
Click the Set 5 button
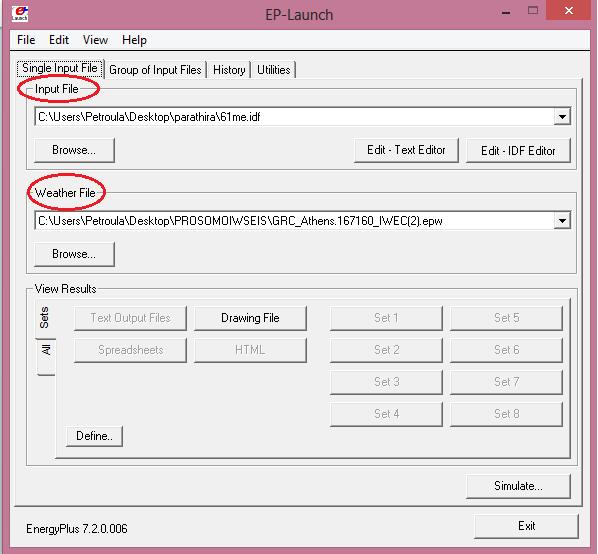pyautogui.click(x=506, y=318)
